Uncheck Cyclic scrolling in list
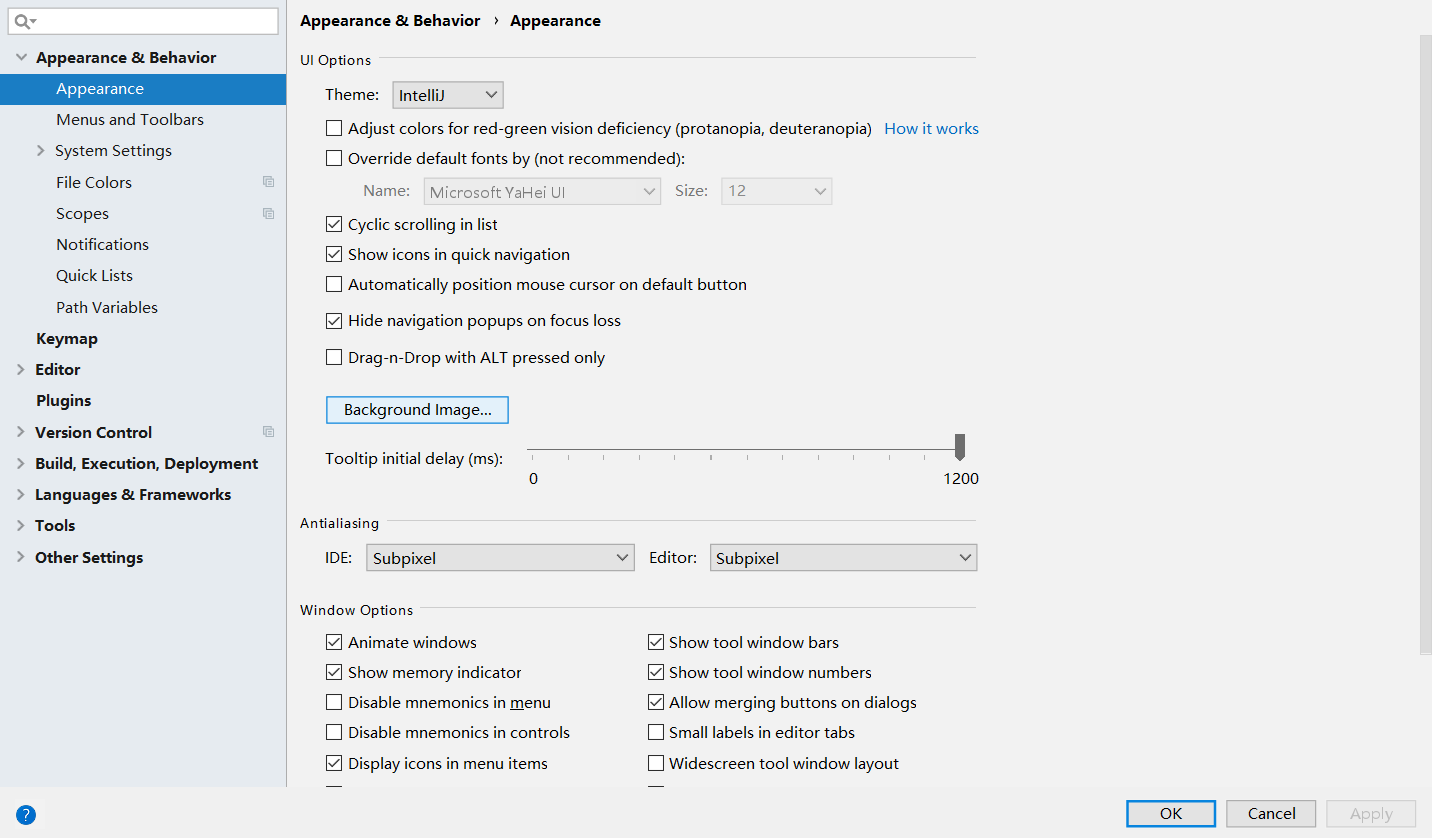 tap(334, 225)
